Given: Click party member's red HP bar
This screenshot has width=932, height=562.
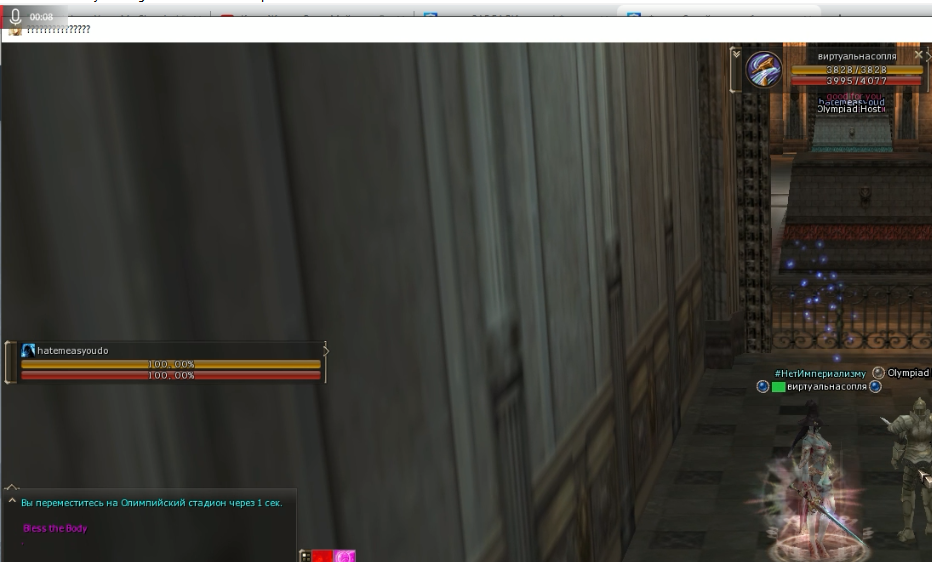Looking at the screenshot, I should click(170, 375).
